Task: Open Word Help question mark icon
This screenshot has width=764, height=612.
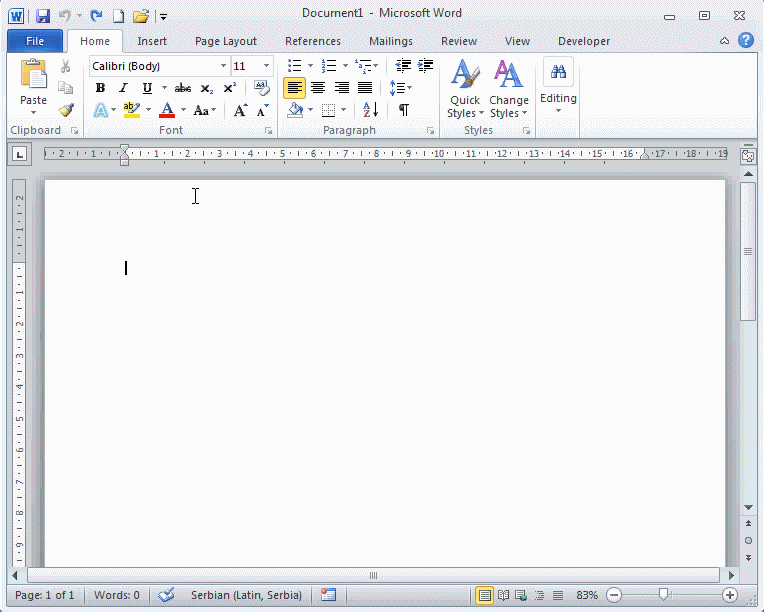Action: pyautogui.click(x=746, y=41)
